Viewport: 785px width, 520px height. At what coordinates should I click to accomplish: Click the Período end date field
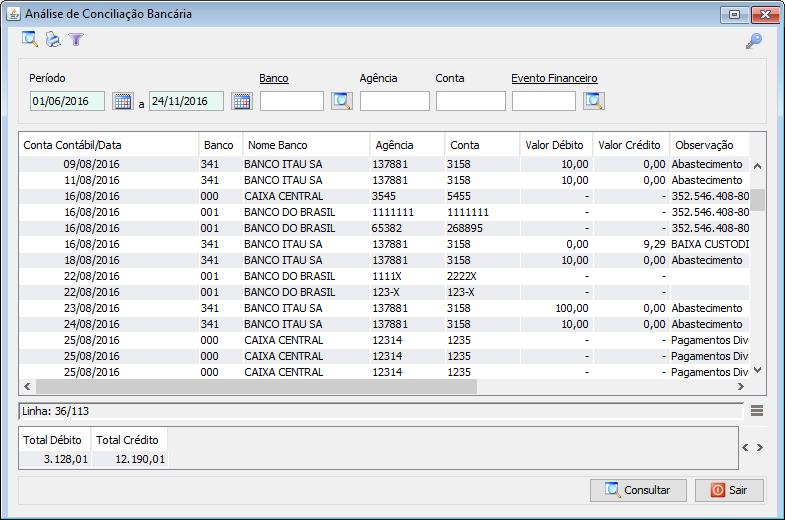pyautogui.click(x=186, y=101)
